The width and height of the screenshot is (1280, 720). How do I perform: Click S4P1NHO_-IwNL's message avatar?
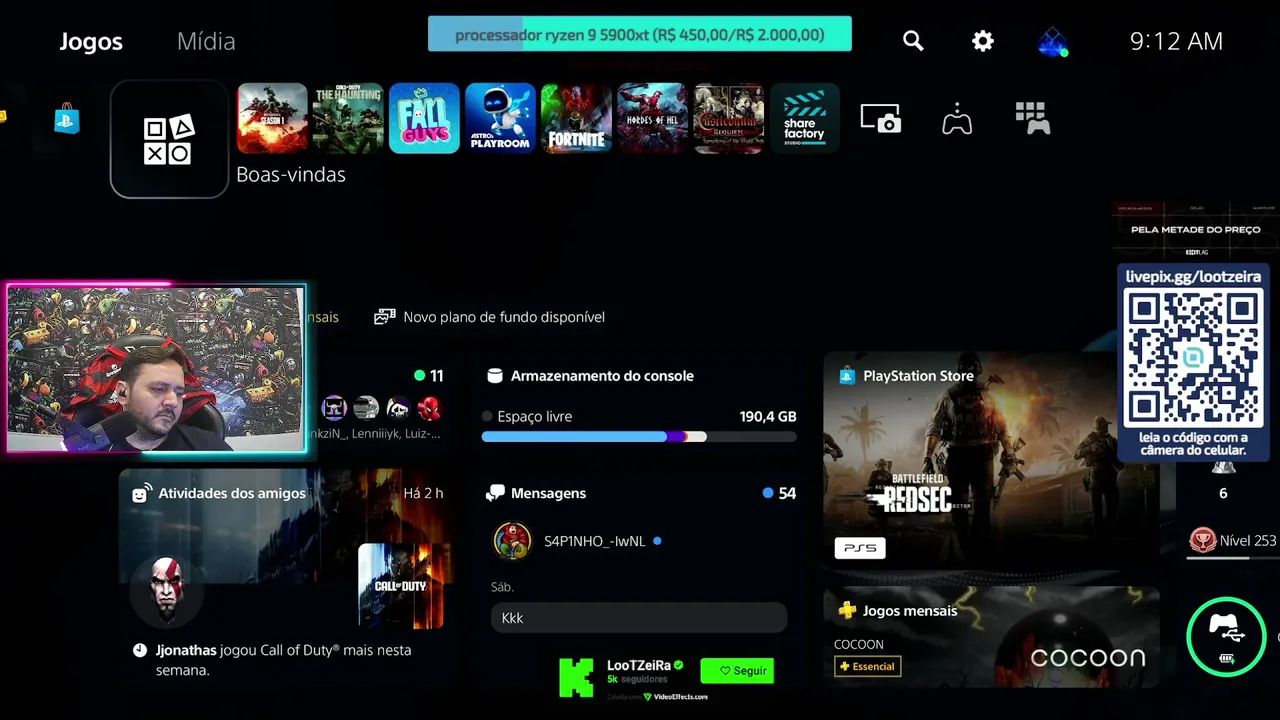(512, 541)
